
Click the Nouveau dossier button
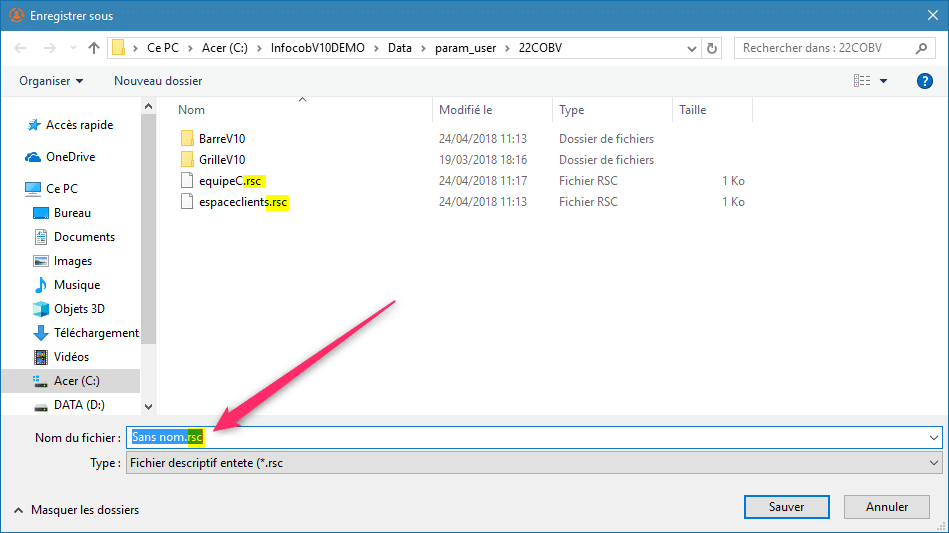point(158,81)
